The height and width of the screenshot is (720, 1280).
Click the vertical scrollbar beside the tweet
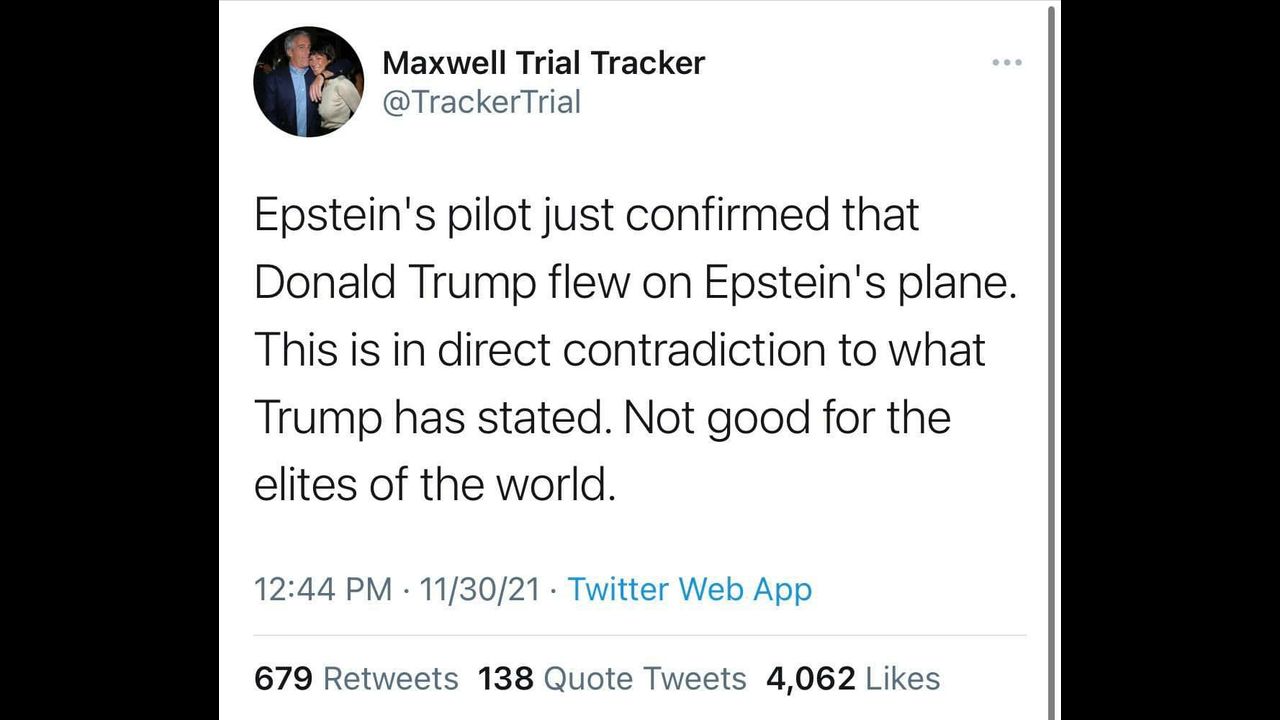point(1051,360)
